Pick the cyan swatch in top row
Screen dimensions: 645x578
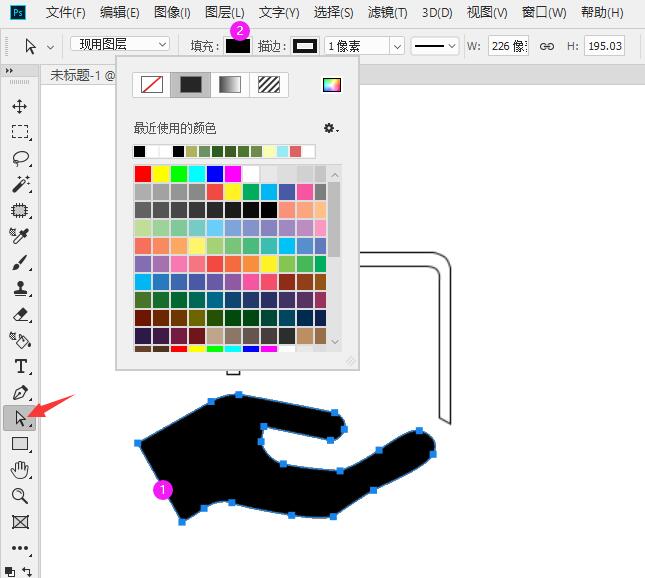coord(197,174)
